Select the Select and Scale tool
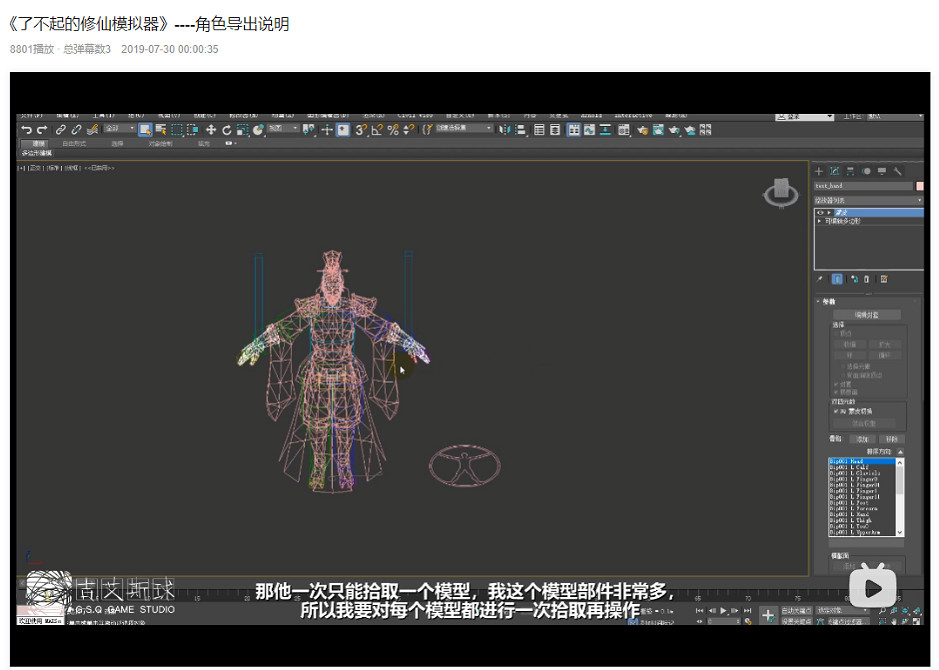The image size is (939, 670). (x=241, y=128)
